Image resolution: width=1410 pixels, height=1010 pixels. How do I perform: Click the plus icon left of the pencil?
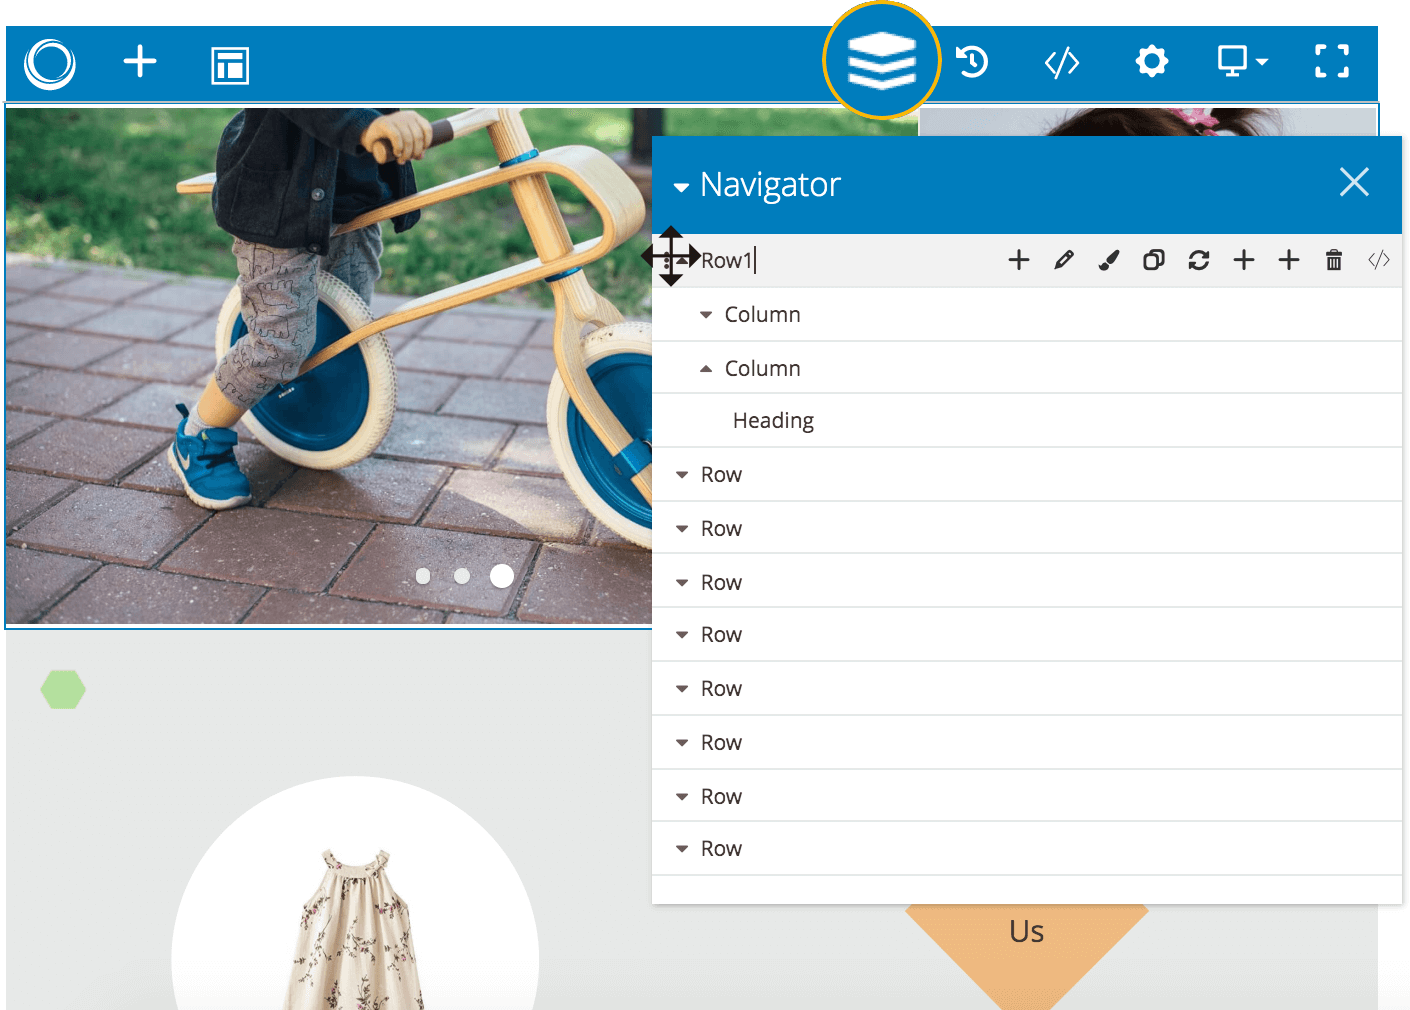tap(1019, 261)
